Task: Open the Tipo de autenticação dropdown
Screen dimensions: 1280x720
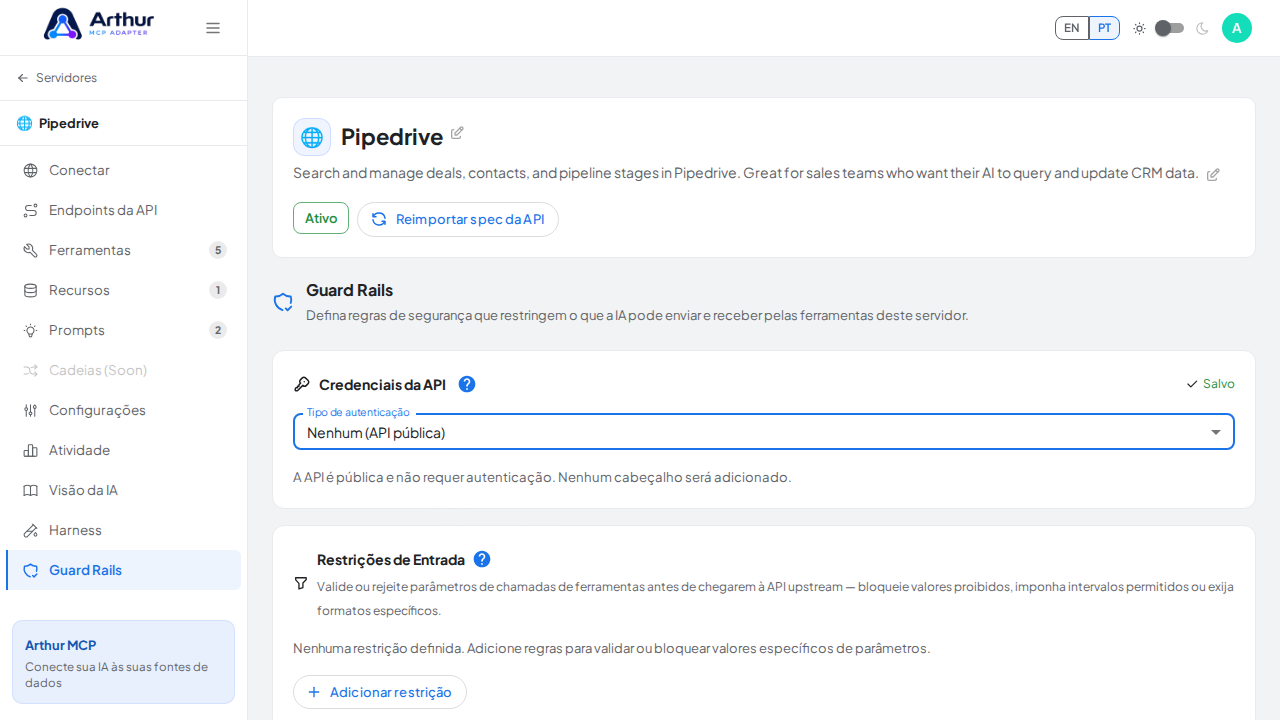Action: (764, 432)
